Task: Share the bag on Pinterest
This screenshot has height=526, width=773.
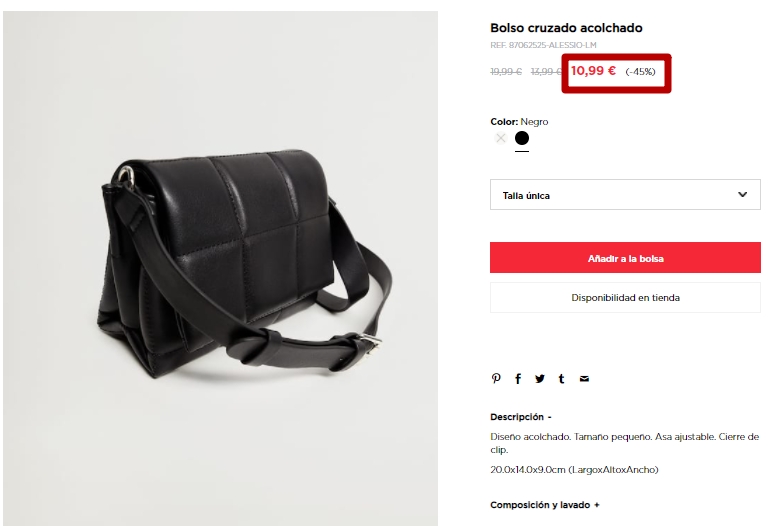Action: click(496, 378)
